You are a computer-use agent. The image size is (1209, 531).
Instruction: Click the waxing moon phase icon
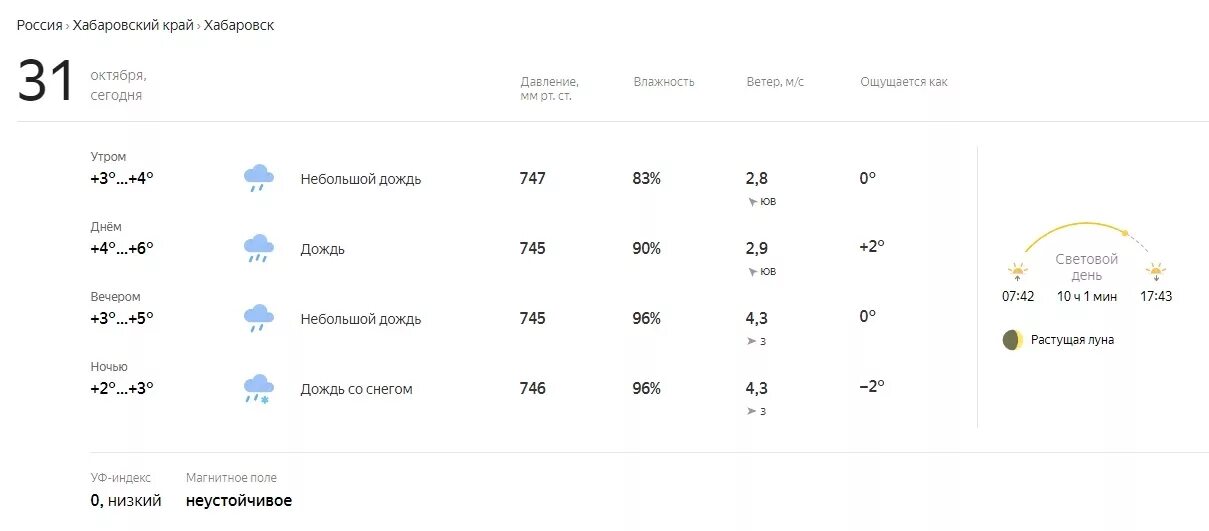pyautogui.click(x=1013, y=340)
